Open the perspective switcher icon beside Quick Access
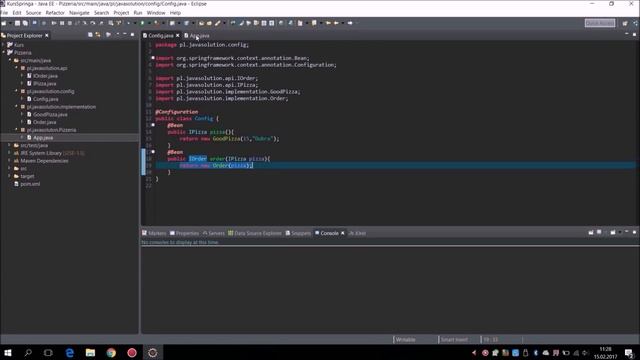 click(625, 23)
